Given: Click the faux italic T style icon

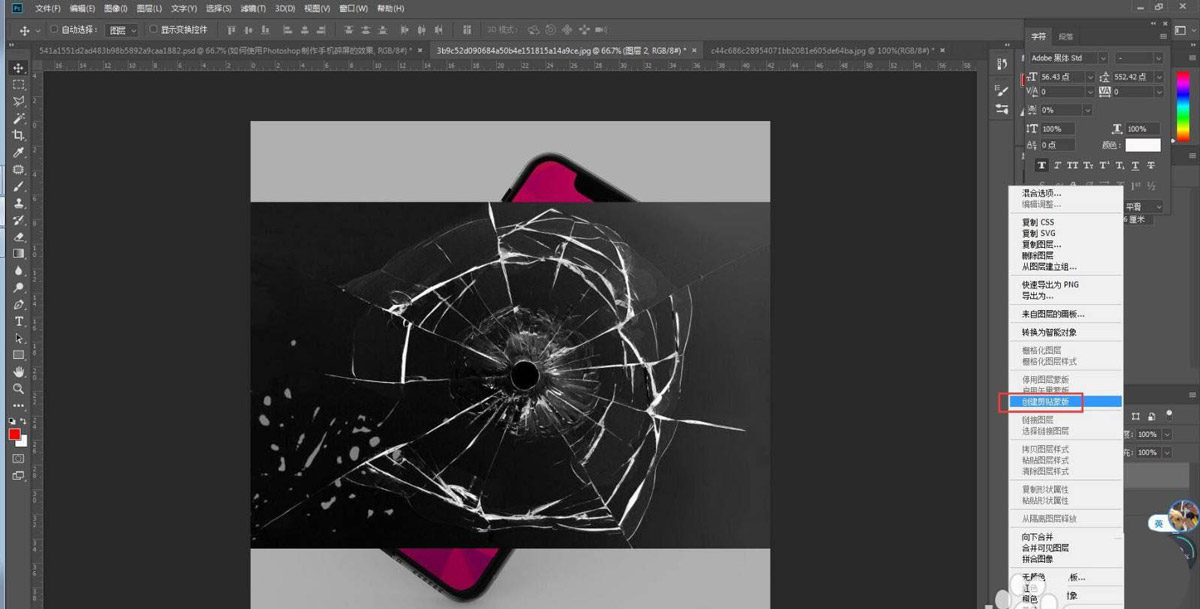Looking at the screenshot, I should point(1057,165).
